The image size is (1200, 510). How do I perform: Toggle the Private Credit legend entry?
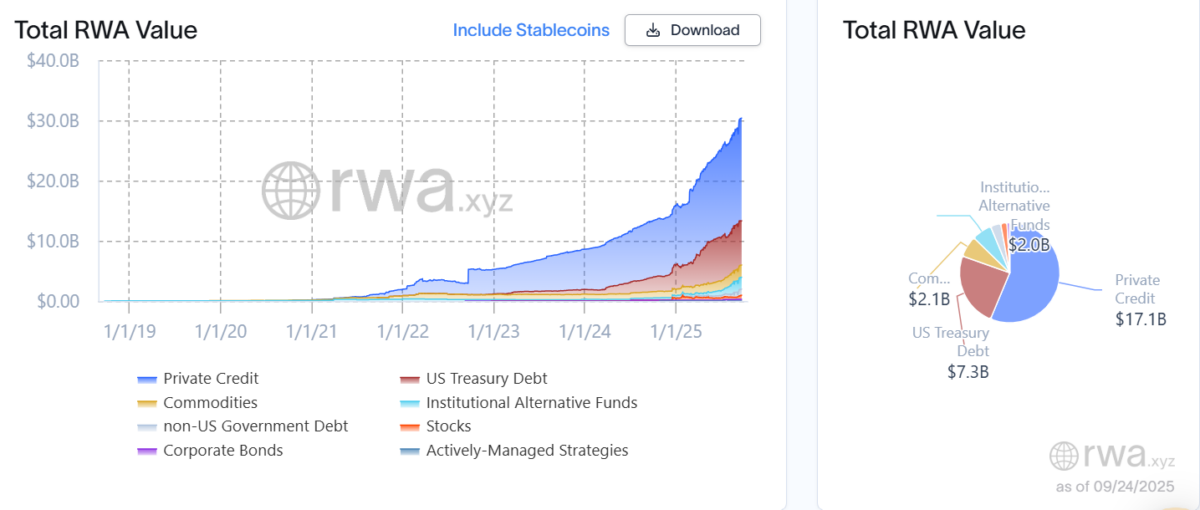[x=198, y=379]
